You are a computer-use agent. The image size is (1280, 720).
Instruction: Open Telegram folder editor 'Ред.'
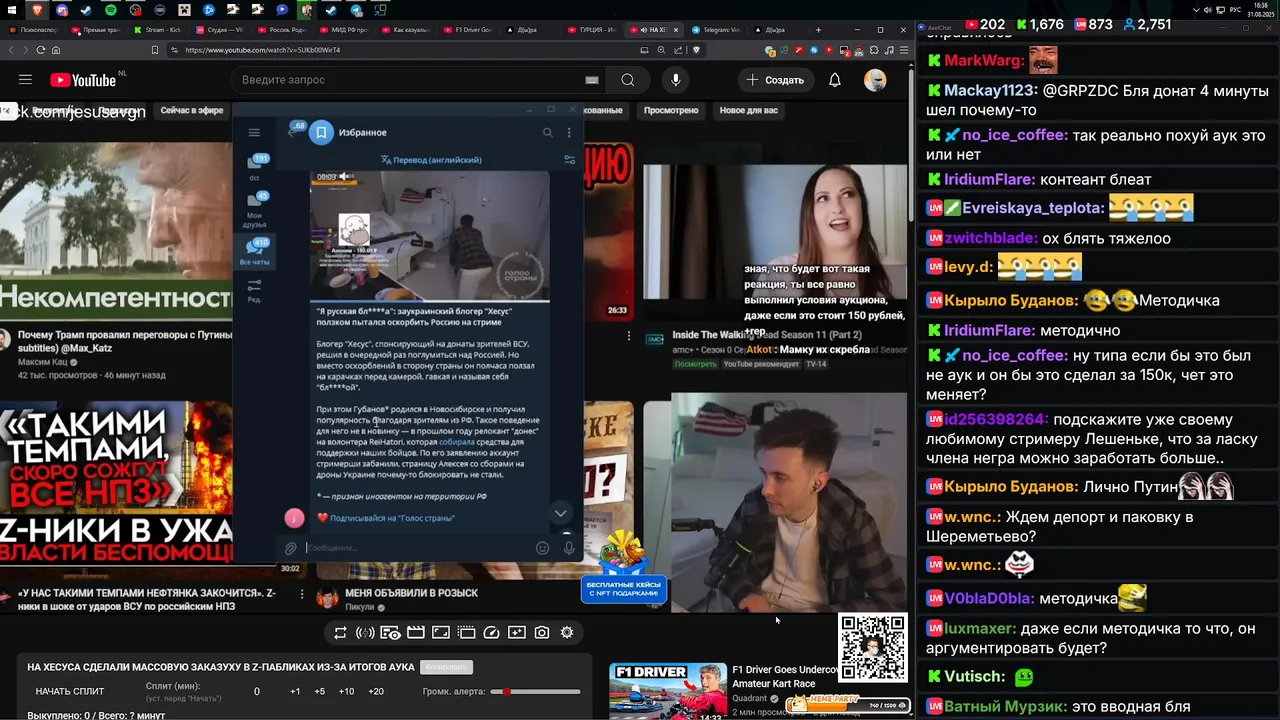(x=255, y=291)
